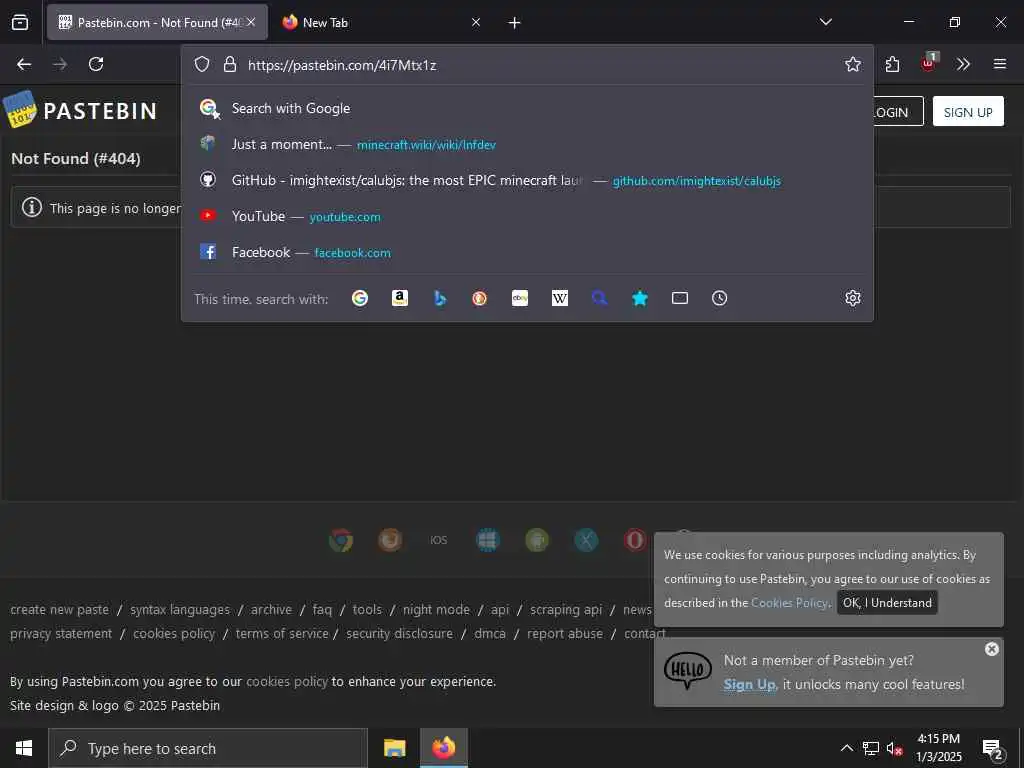
Task: Search this time with Google icon
Action: (360, 298)
